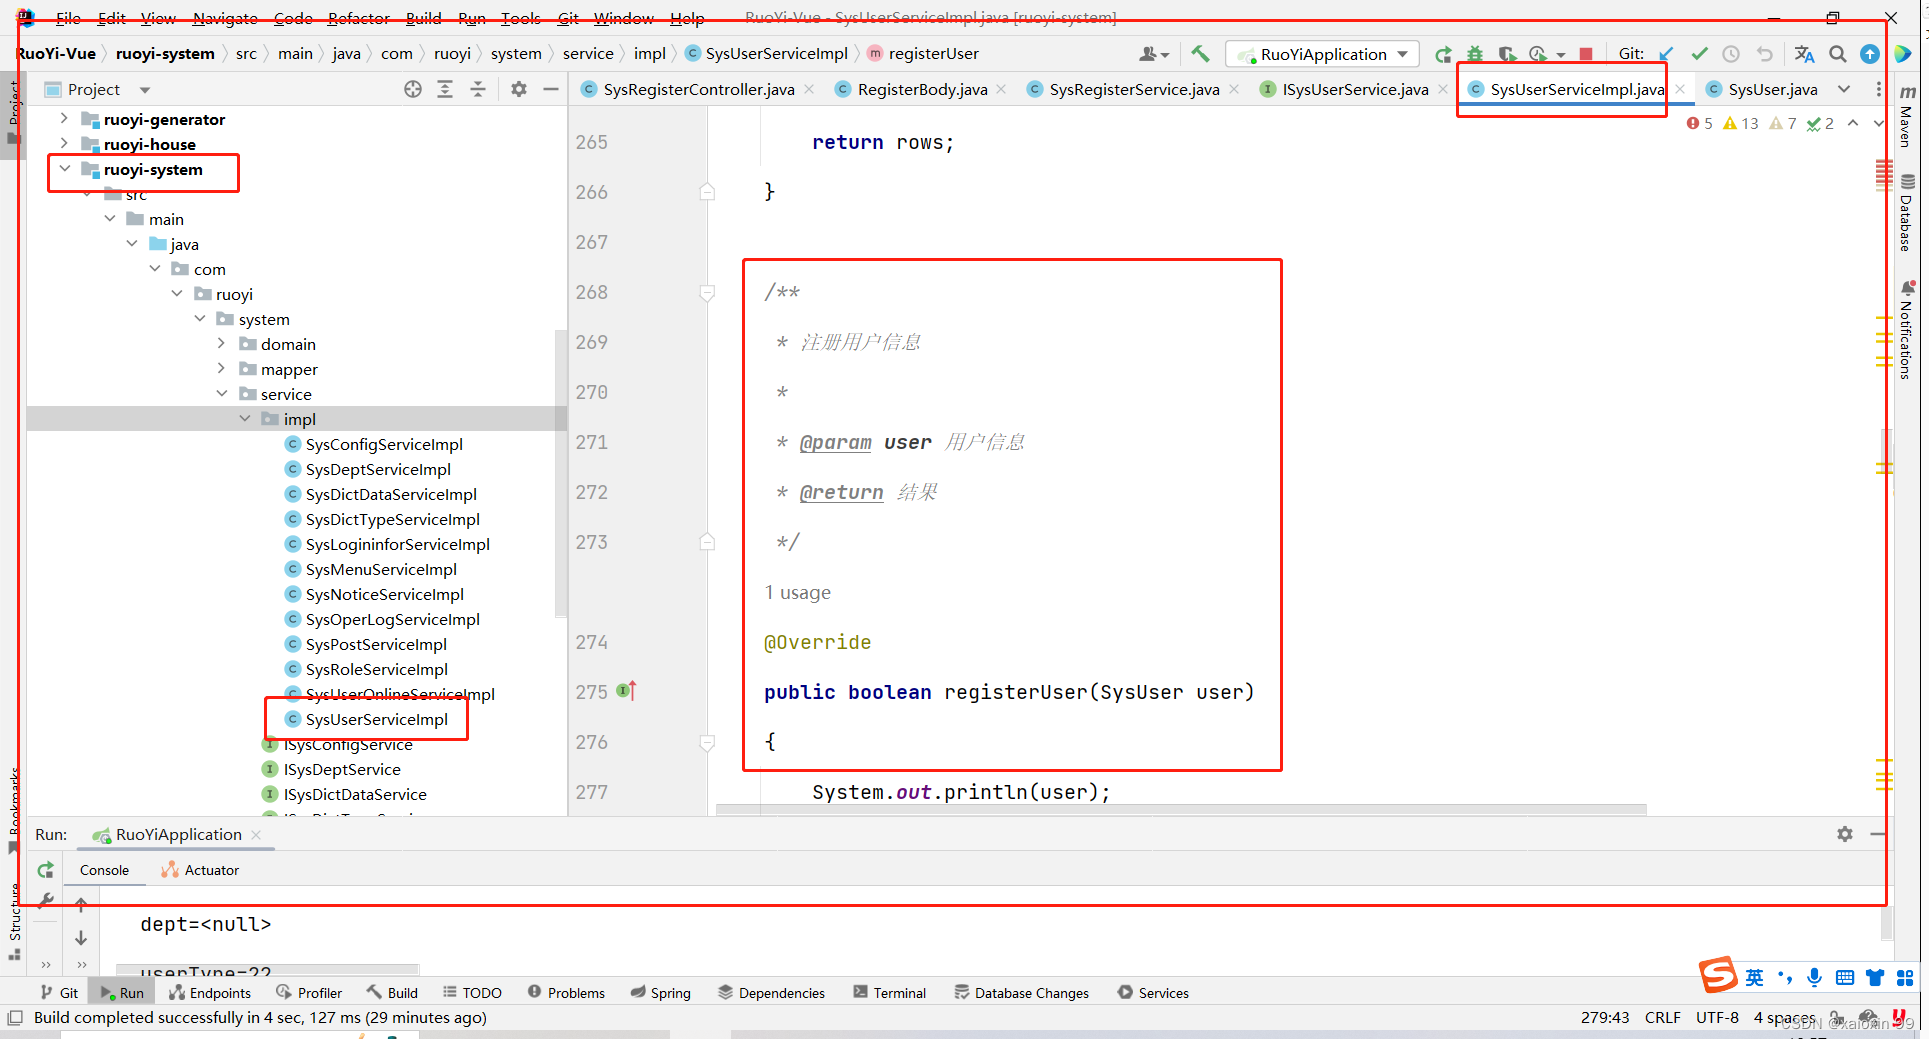Open the Notifications tool window

point(1907,330)
